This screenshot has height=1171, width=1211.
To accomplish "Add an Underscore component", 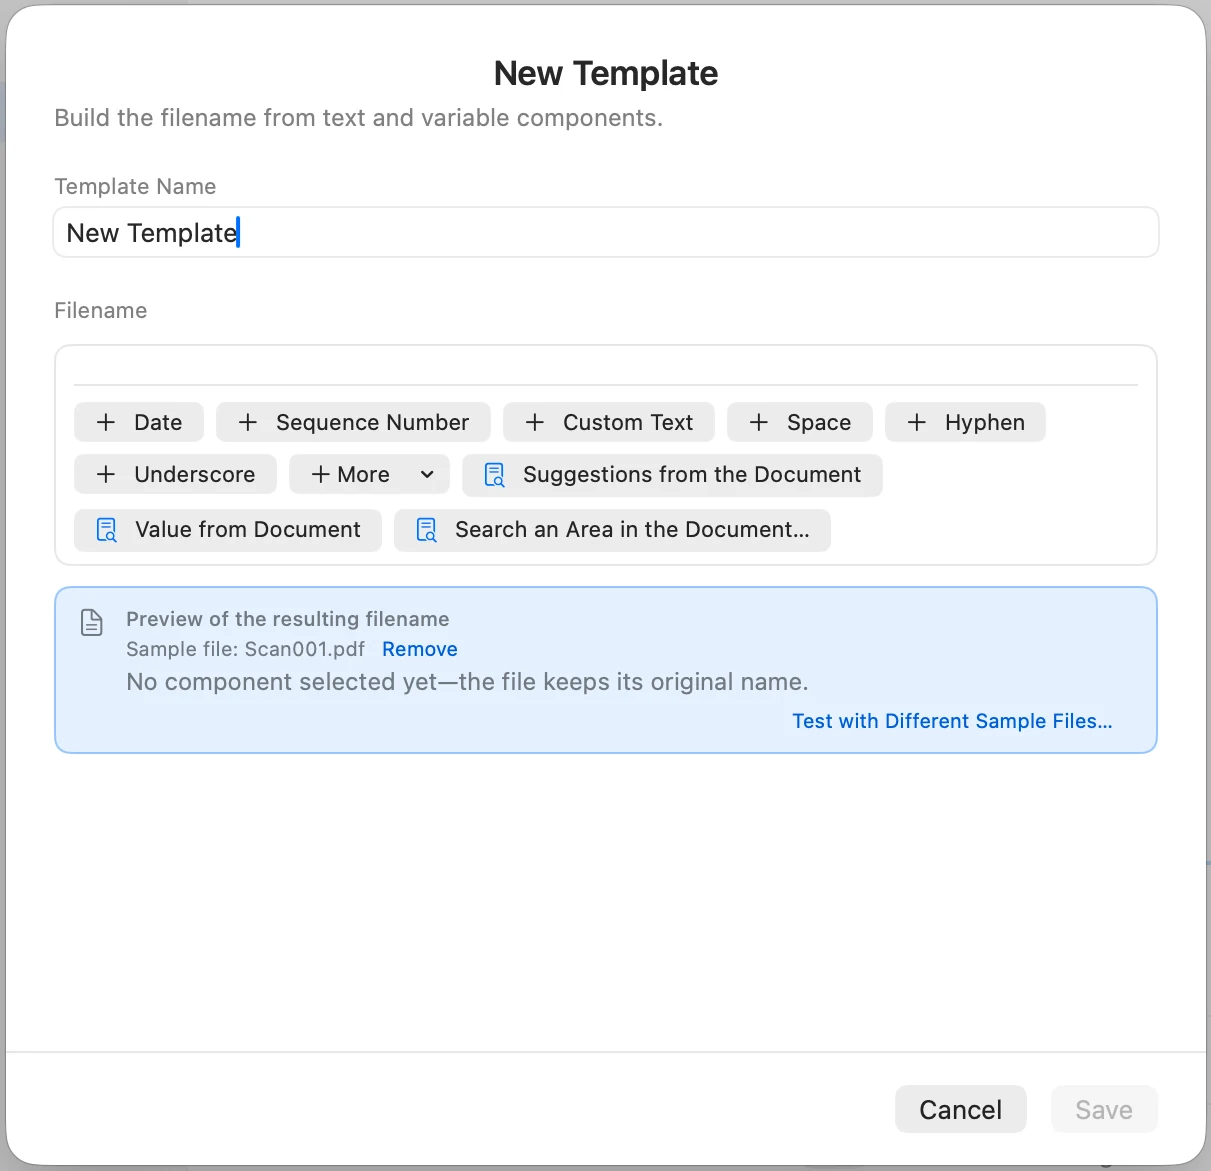I will point(175,474).
